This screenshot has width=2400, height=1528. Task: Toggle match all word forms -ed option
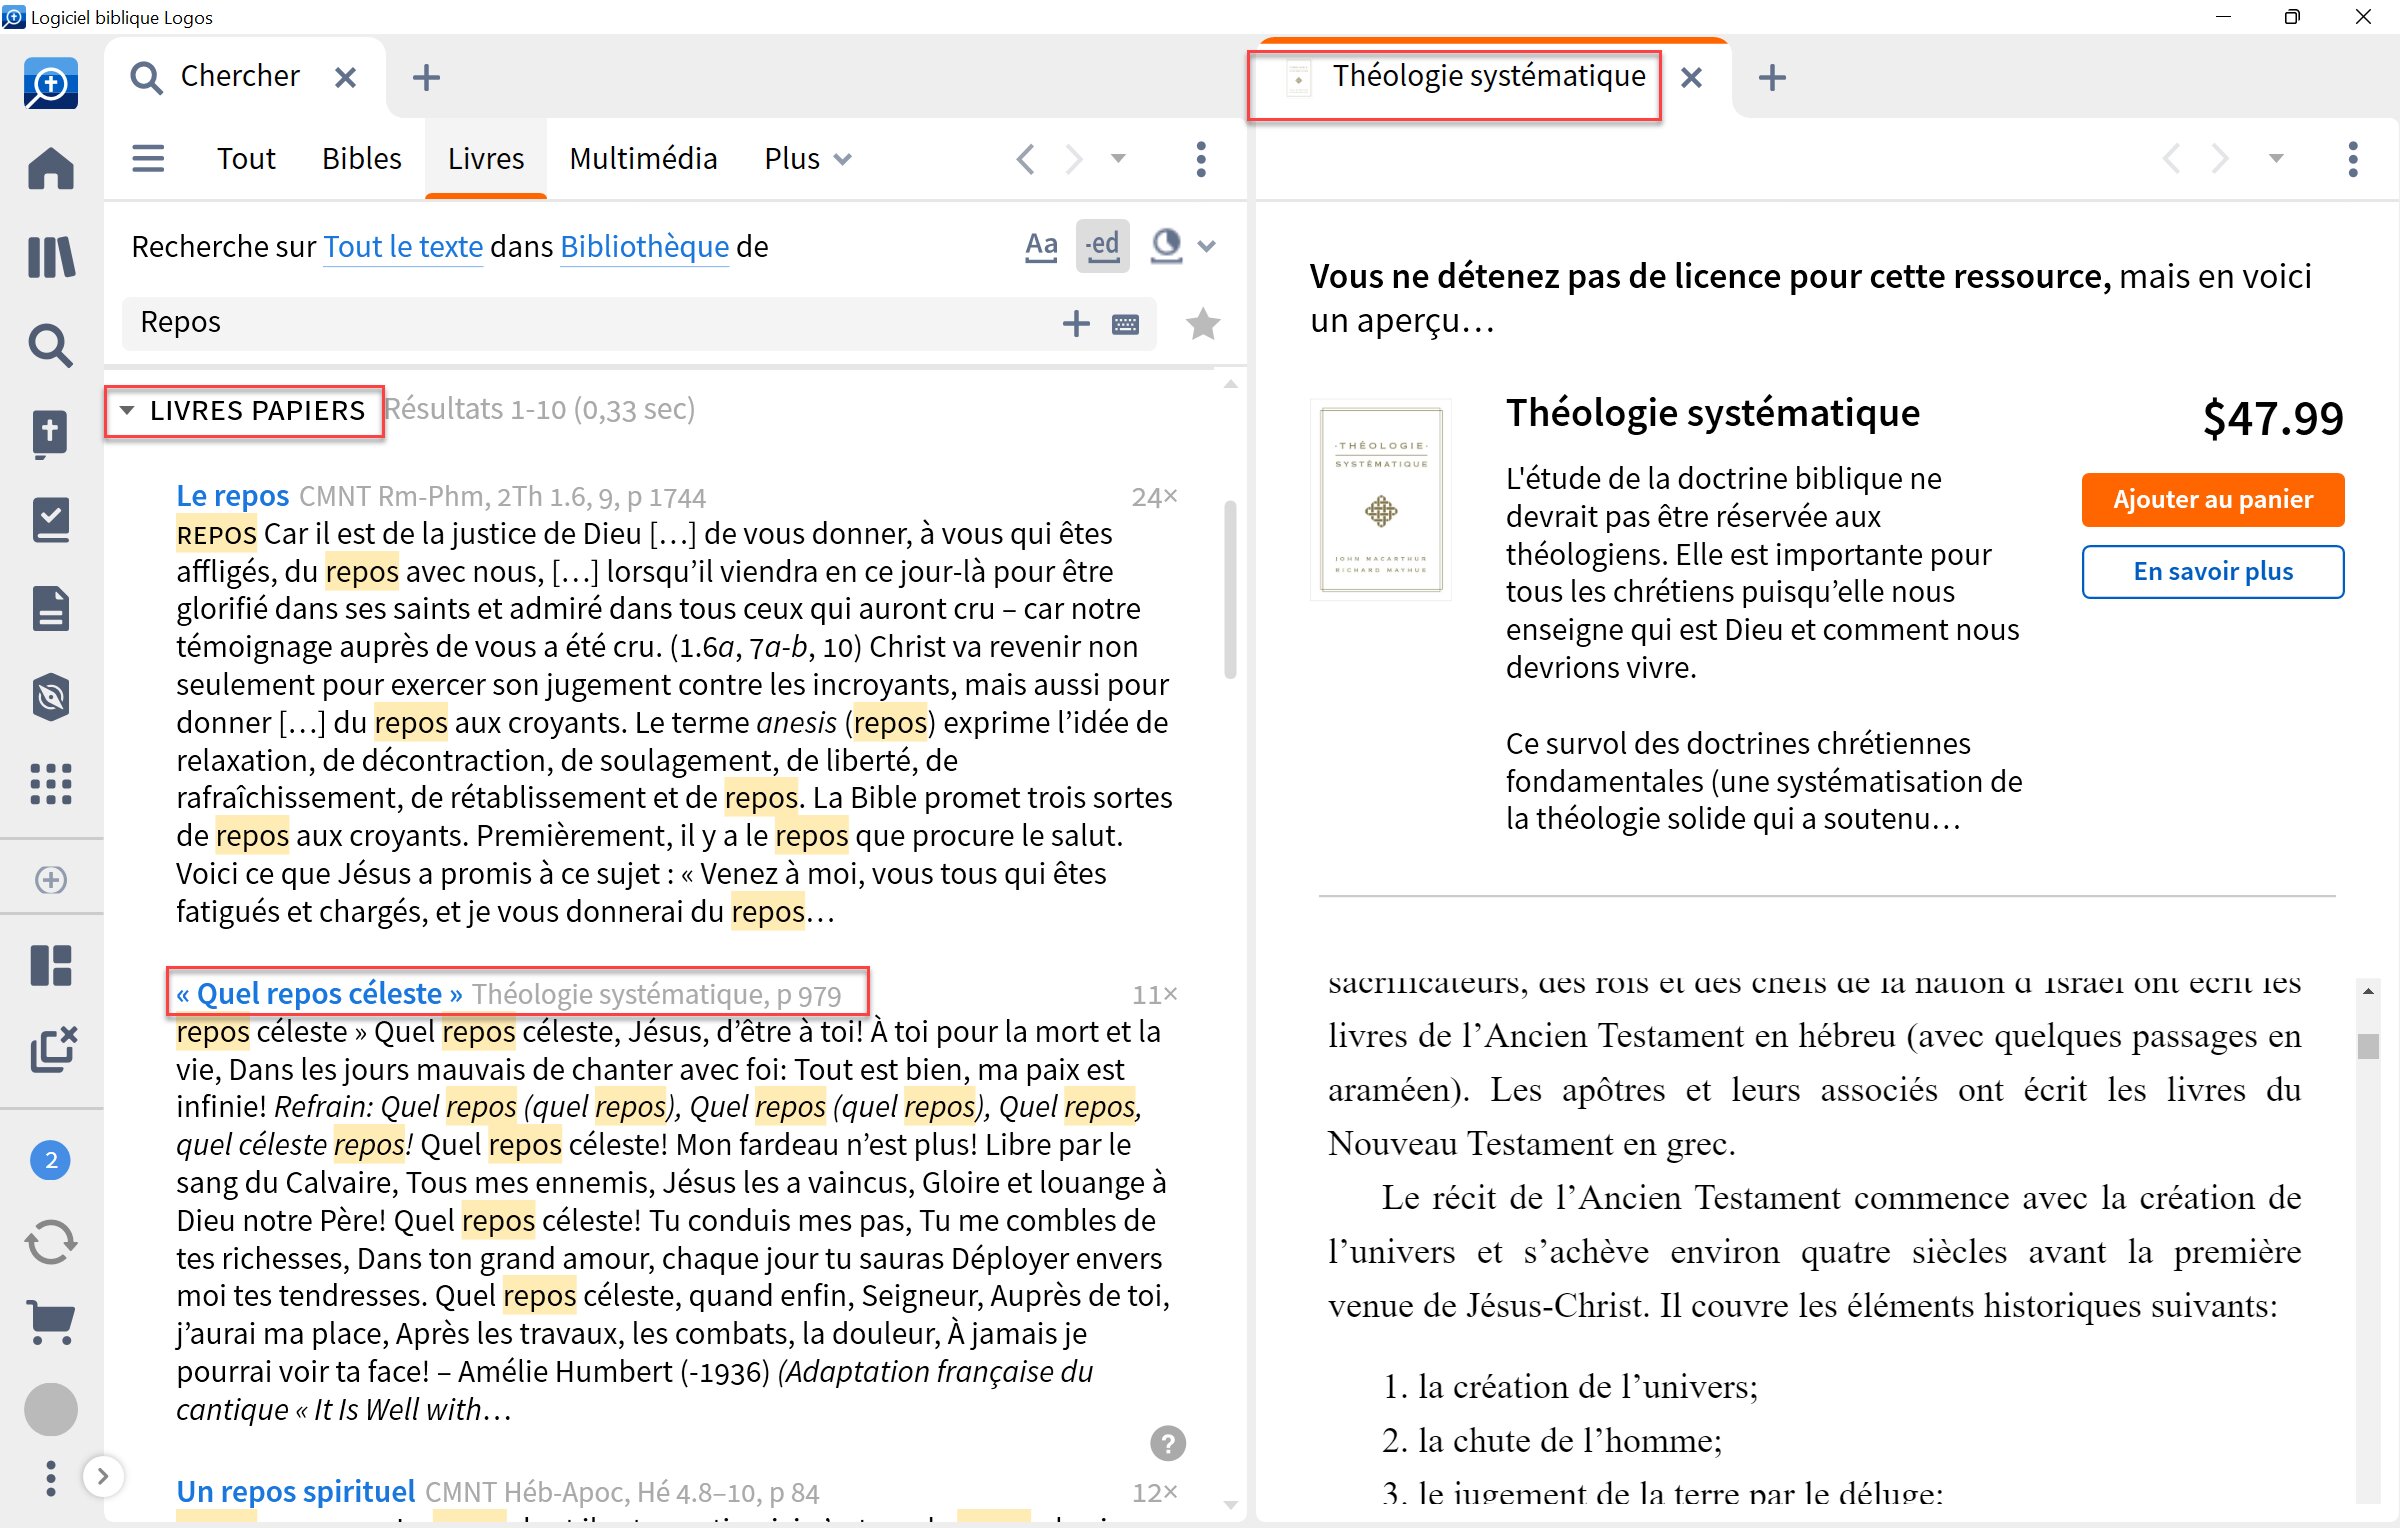pyautogui.click(x=1103, y=246)
